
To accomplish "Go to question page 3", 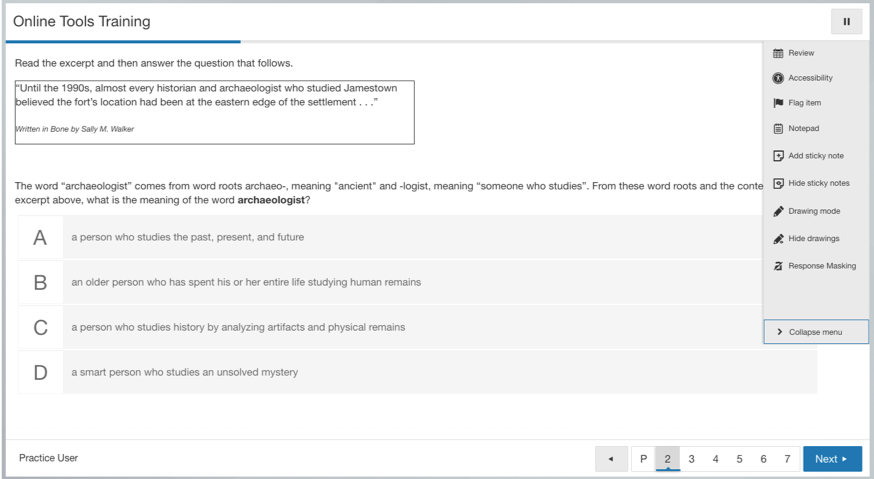I will 691,459.
